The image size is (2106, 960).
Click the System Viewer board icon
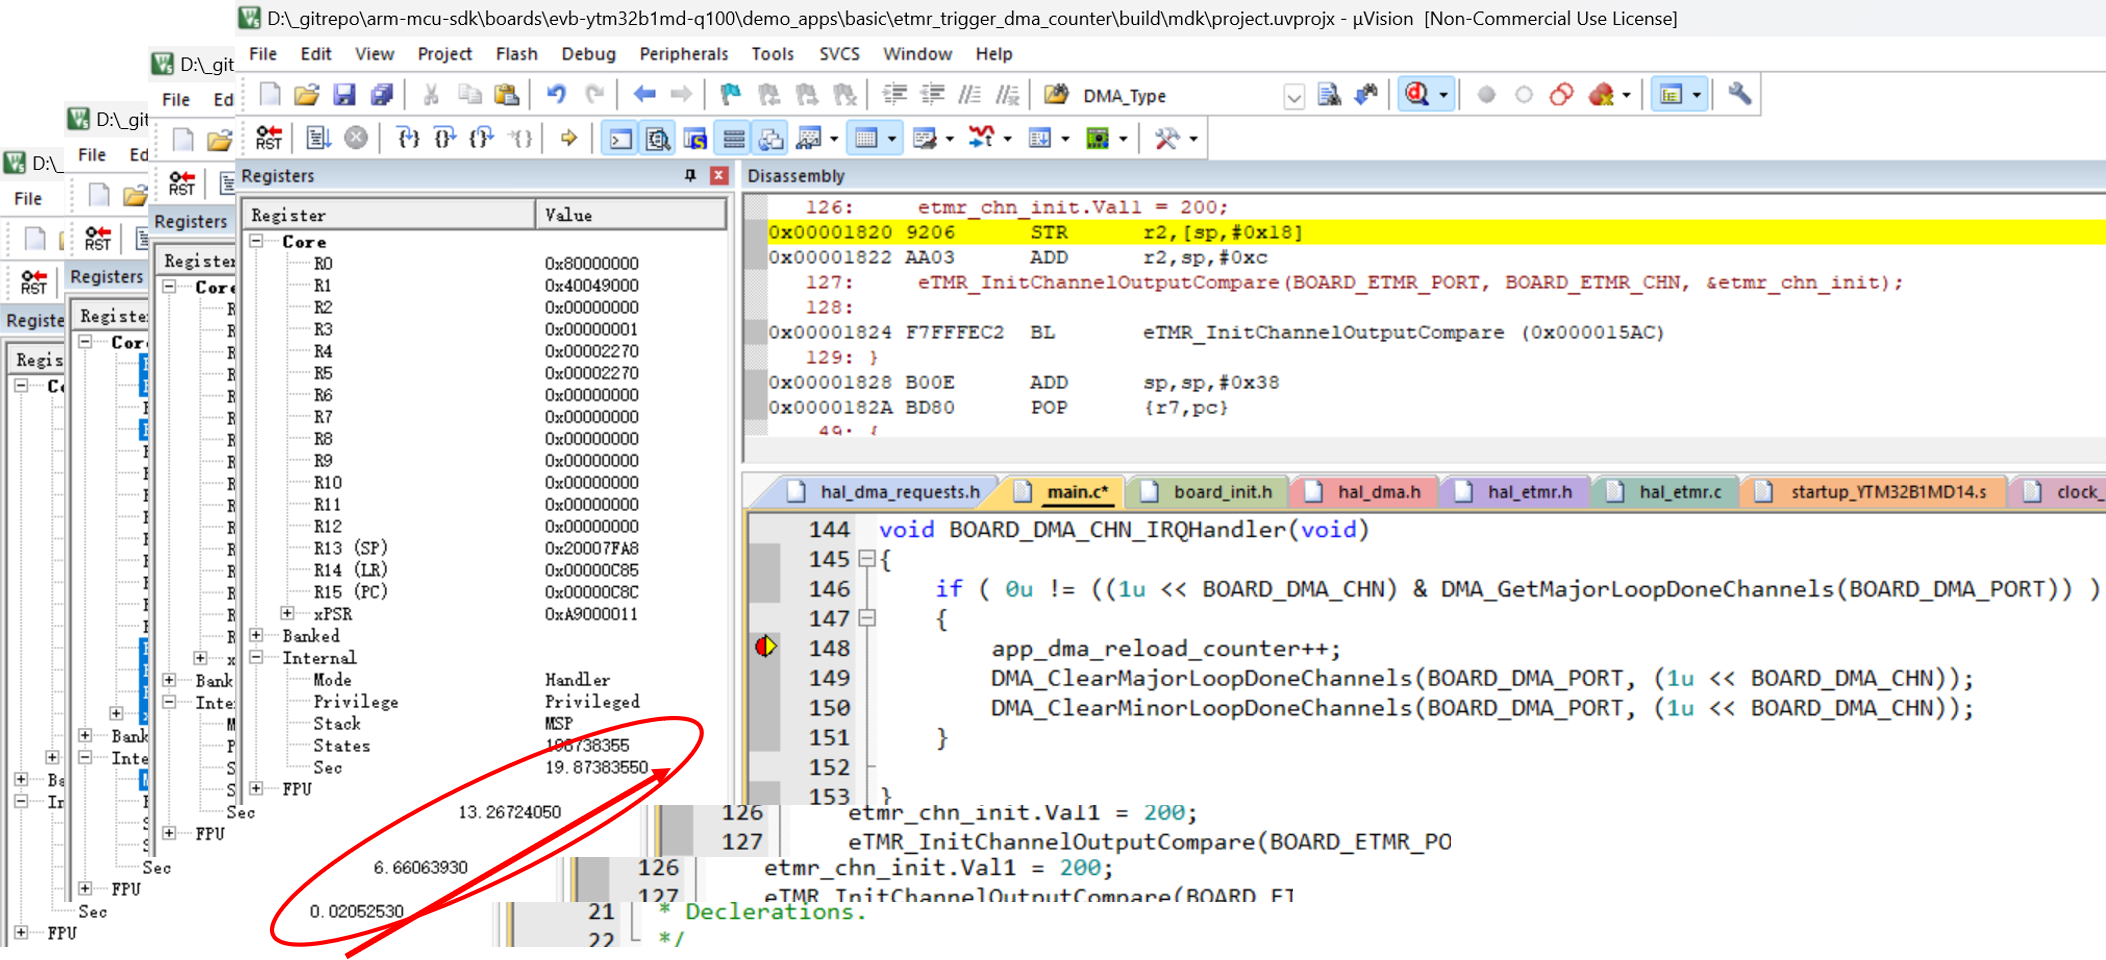pos(1098,138)
